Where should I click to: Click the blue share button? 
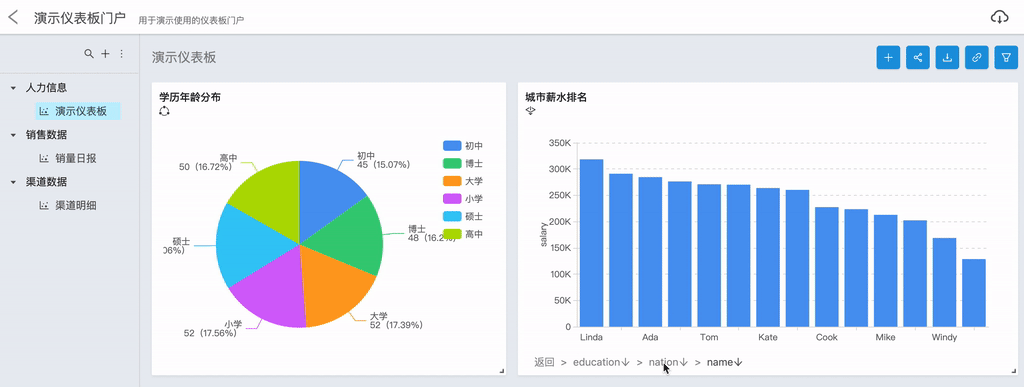(918, 57)
